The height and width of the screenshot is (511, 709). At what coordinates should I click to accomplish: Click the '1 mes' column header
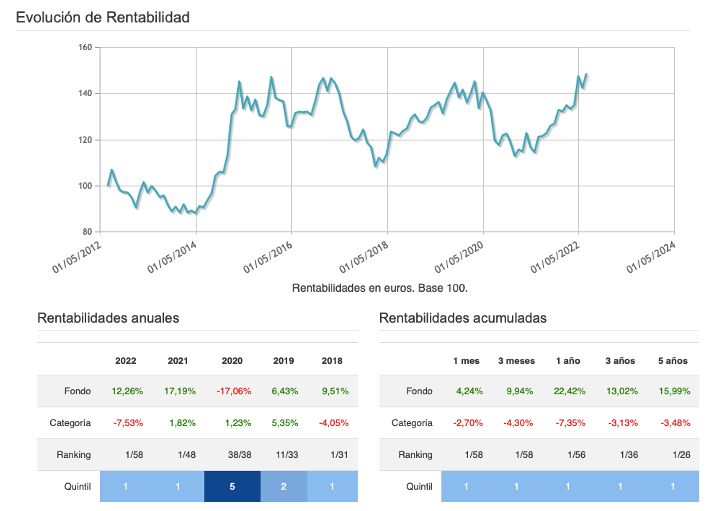coord(469,361)
